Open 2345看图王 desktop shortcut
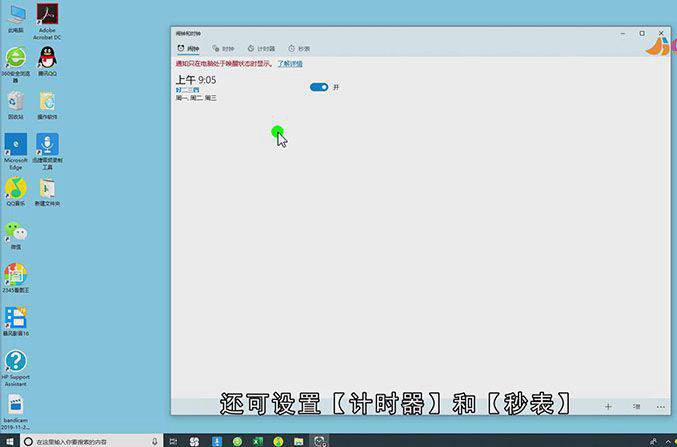677x447 pixels. [x=16, y=278]
